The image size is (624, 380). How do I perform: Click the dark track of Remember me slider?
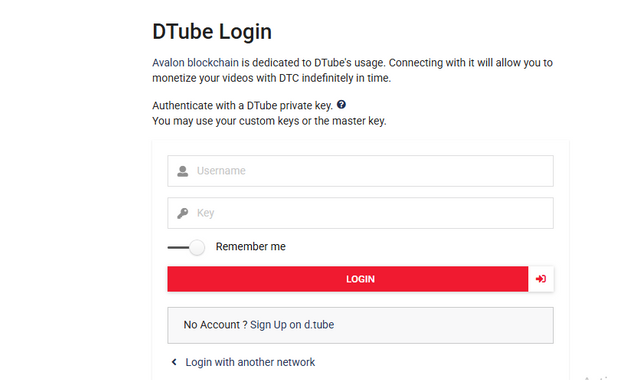pyautogui.click(x=178, y=247)
